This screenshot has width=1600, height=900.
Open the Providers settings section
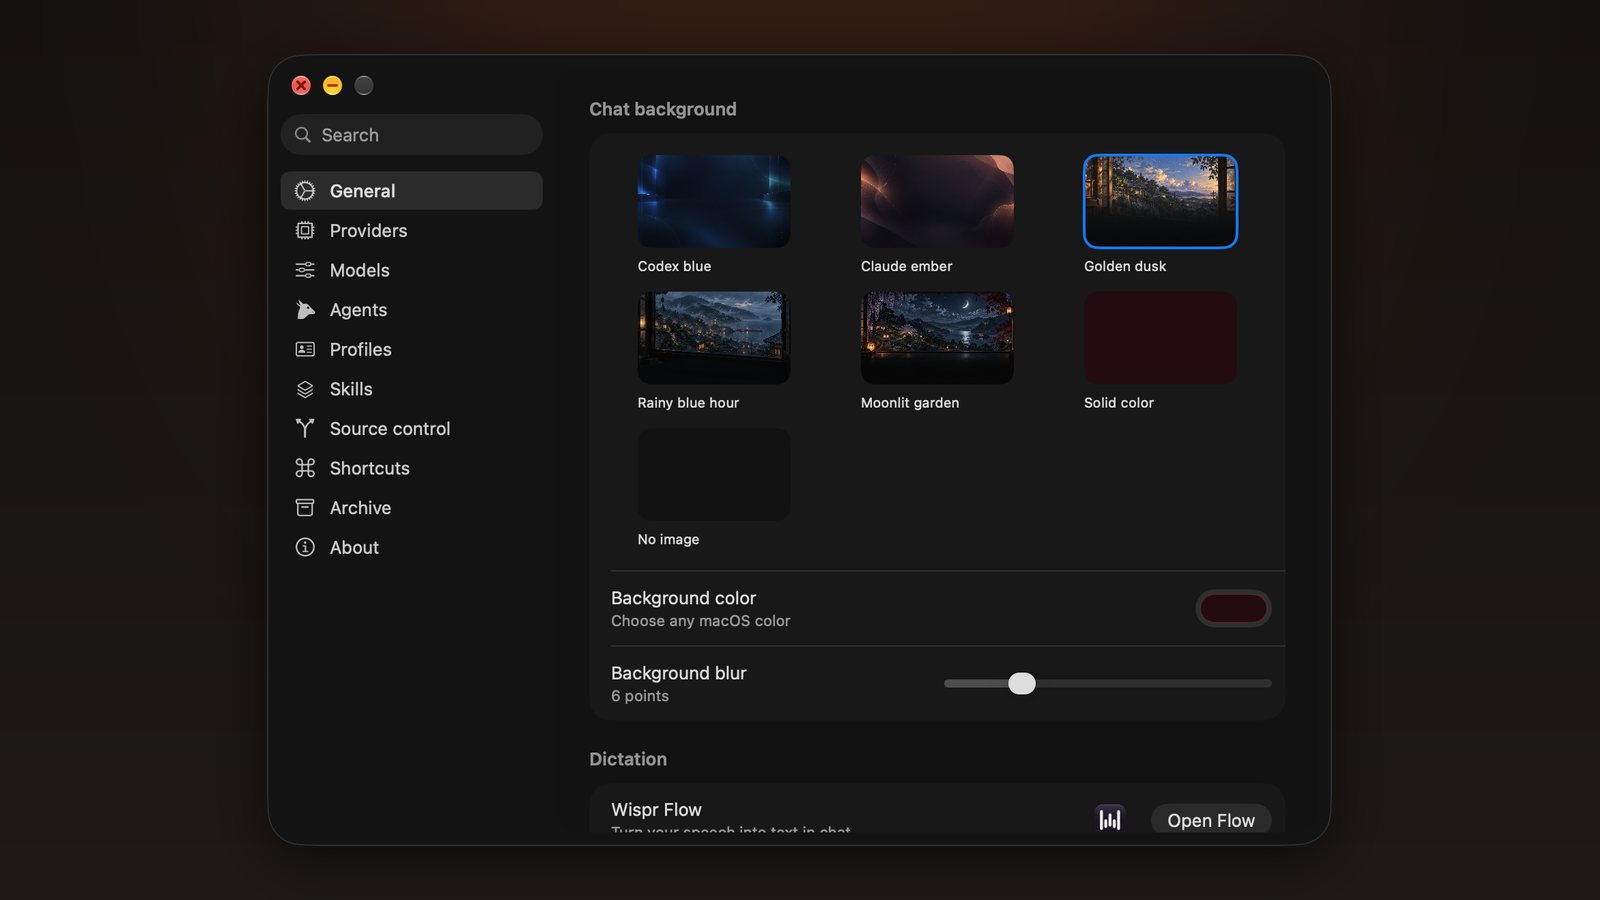[x=412, y=231]
